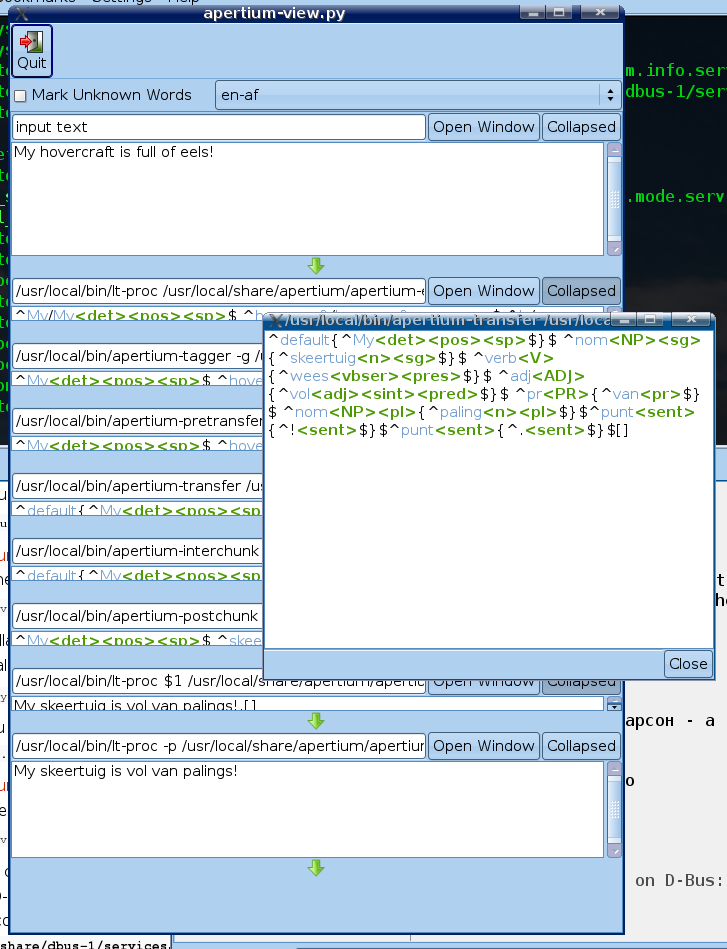Screen dimensions: 727x949
Task: Click the lt-proc -p command field
Action: (x=219, y=746)
